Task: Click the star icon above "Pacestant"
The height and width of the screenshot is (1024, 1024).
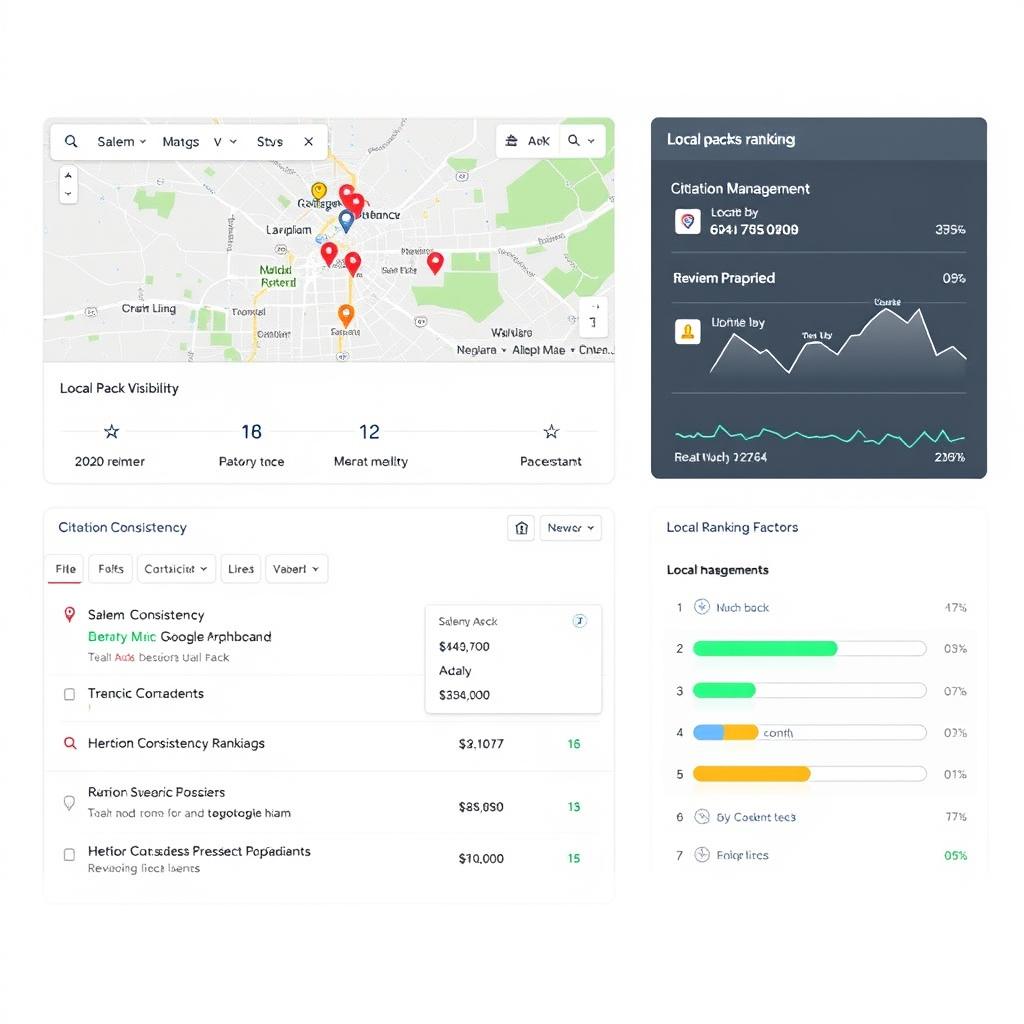Action: point(551,432)
